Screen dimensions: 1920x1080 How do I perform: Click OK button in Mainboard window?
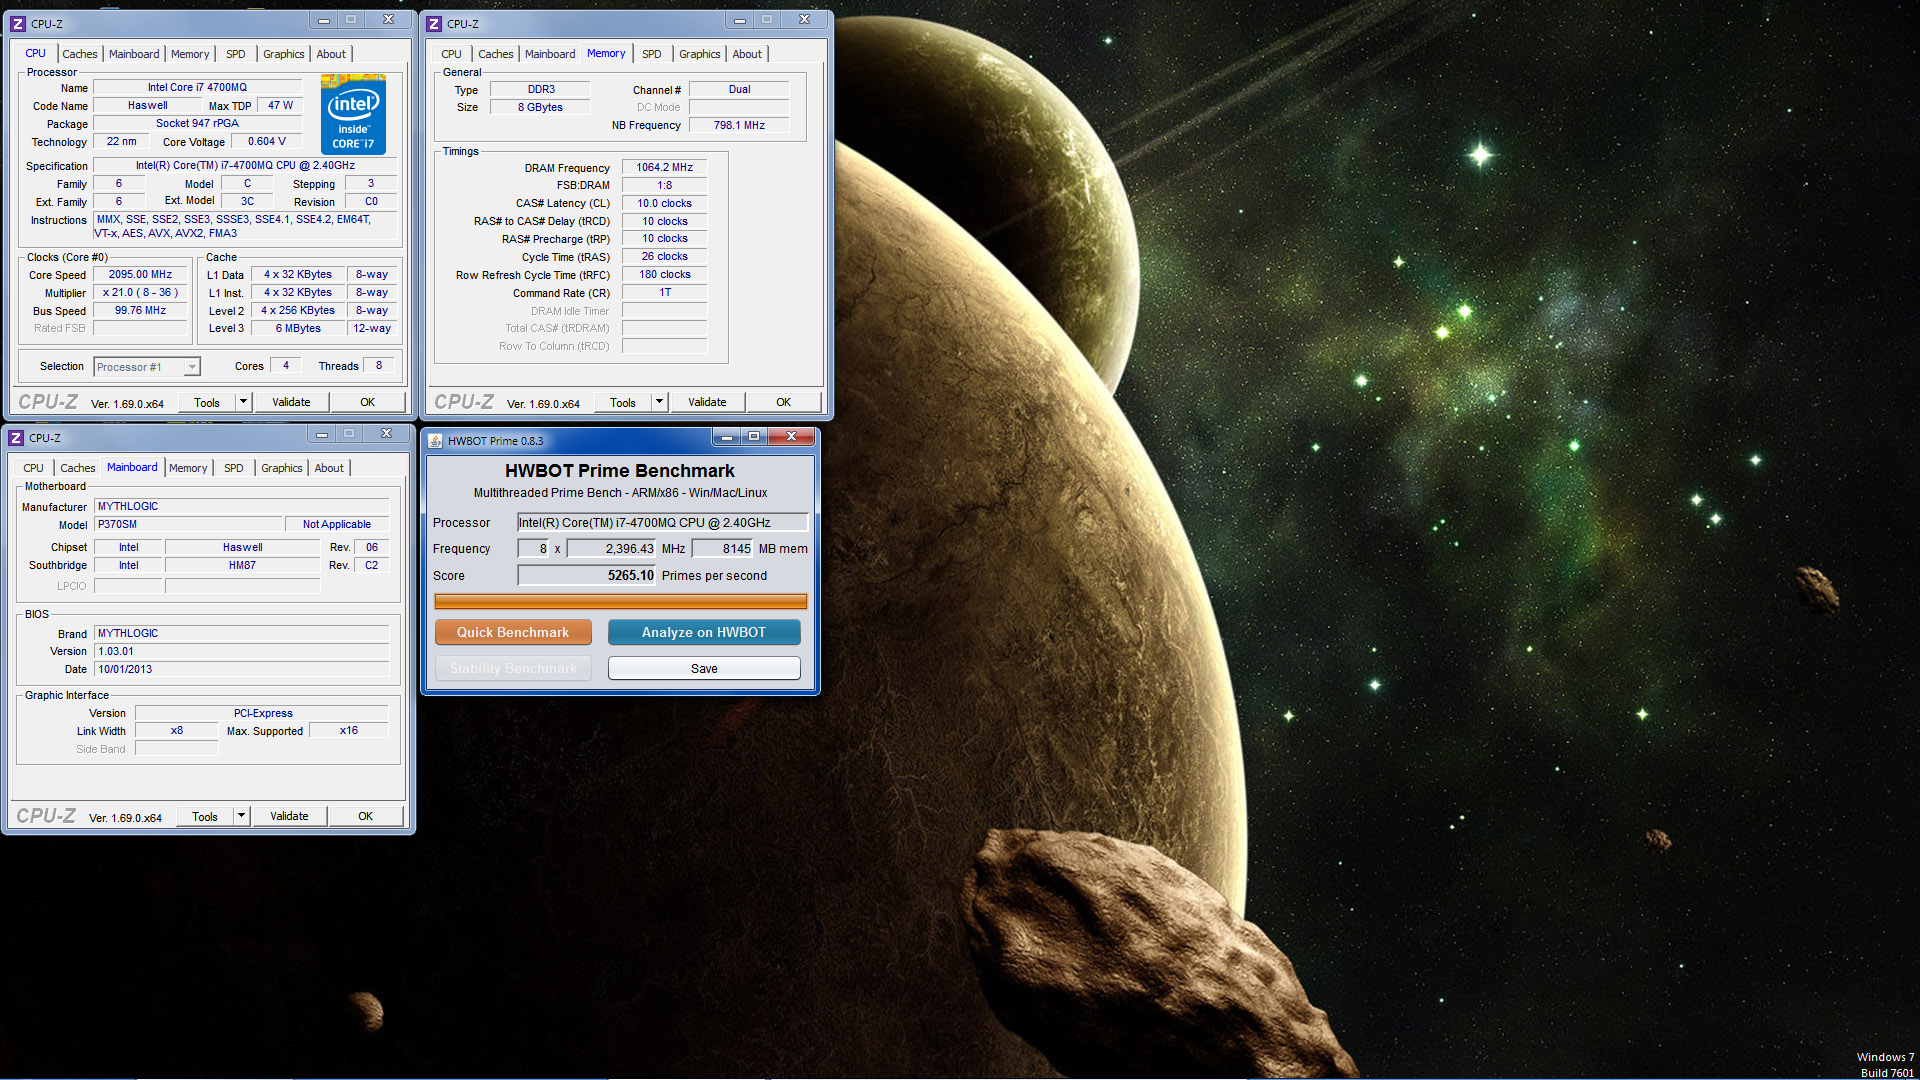pos(366,816)
